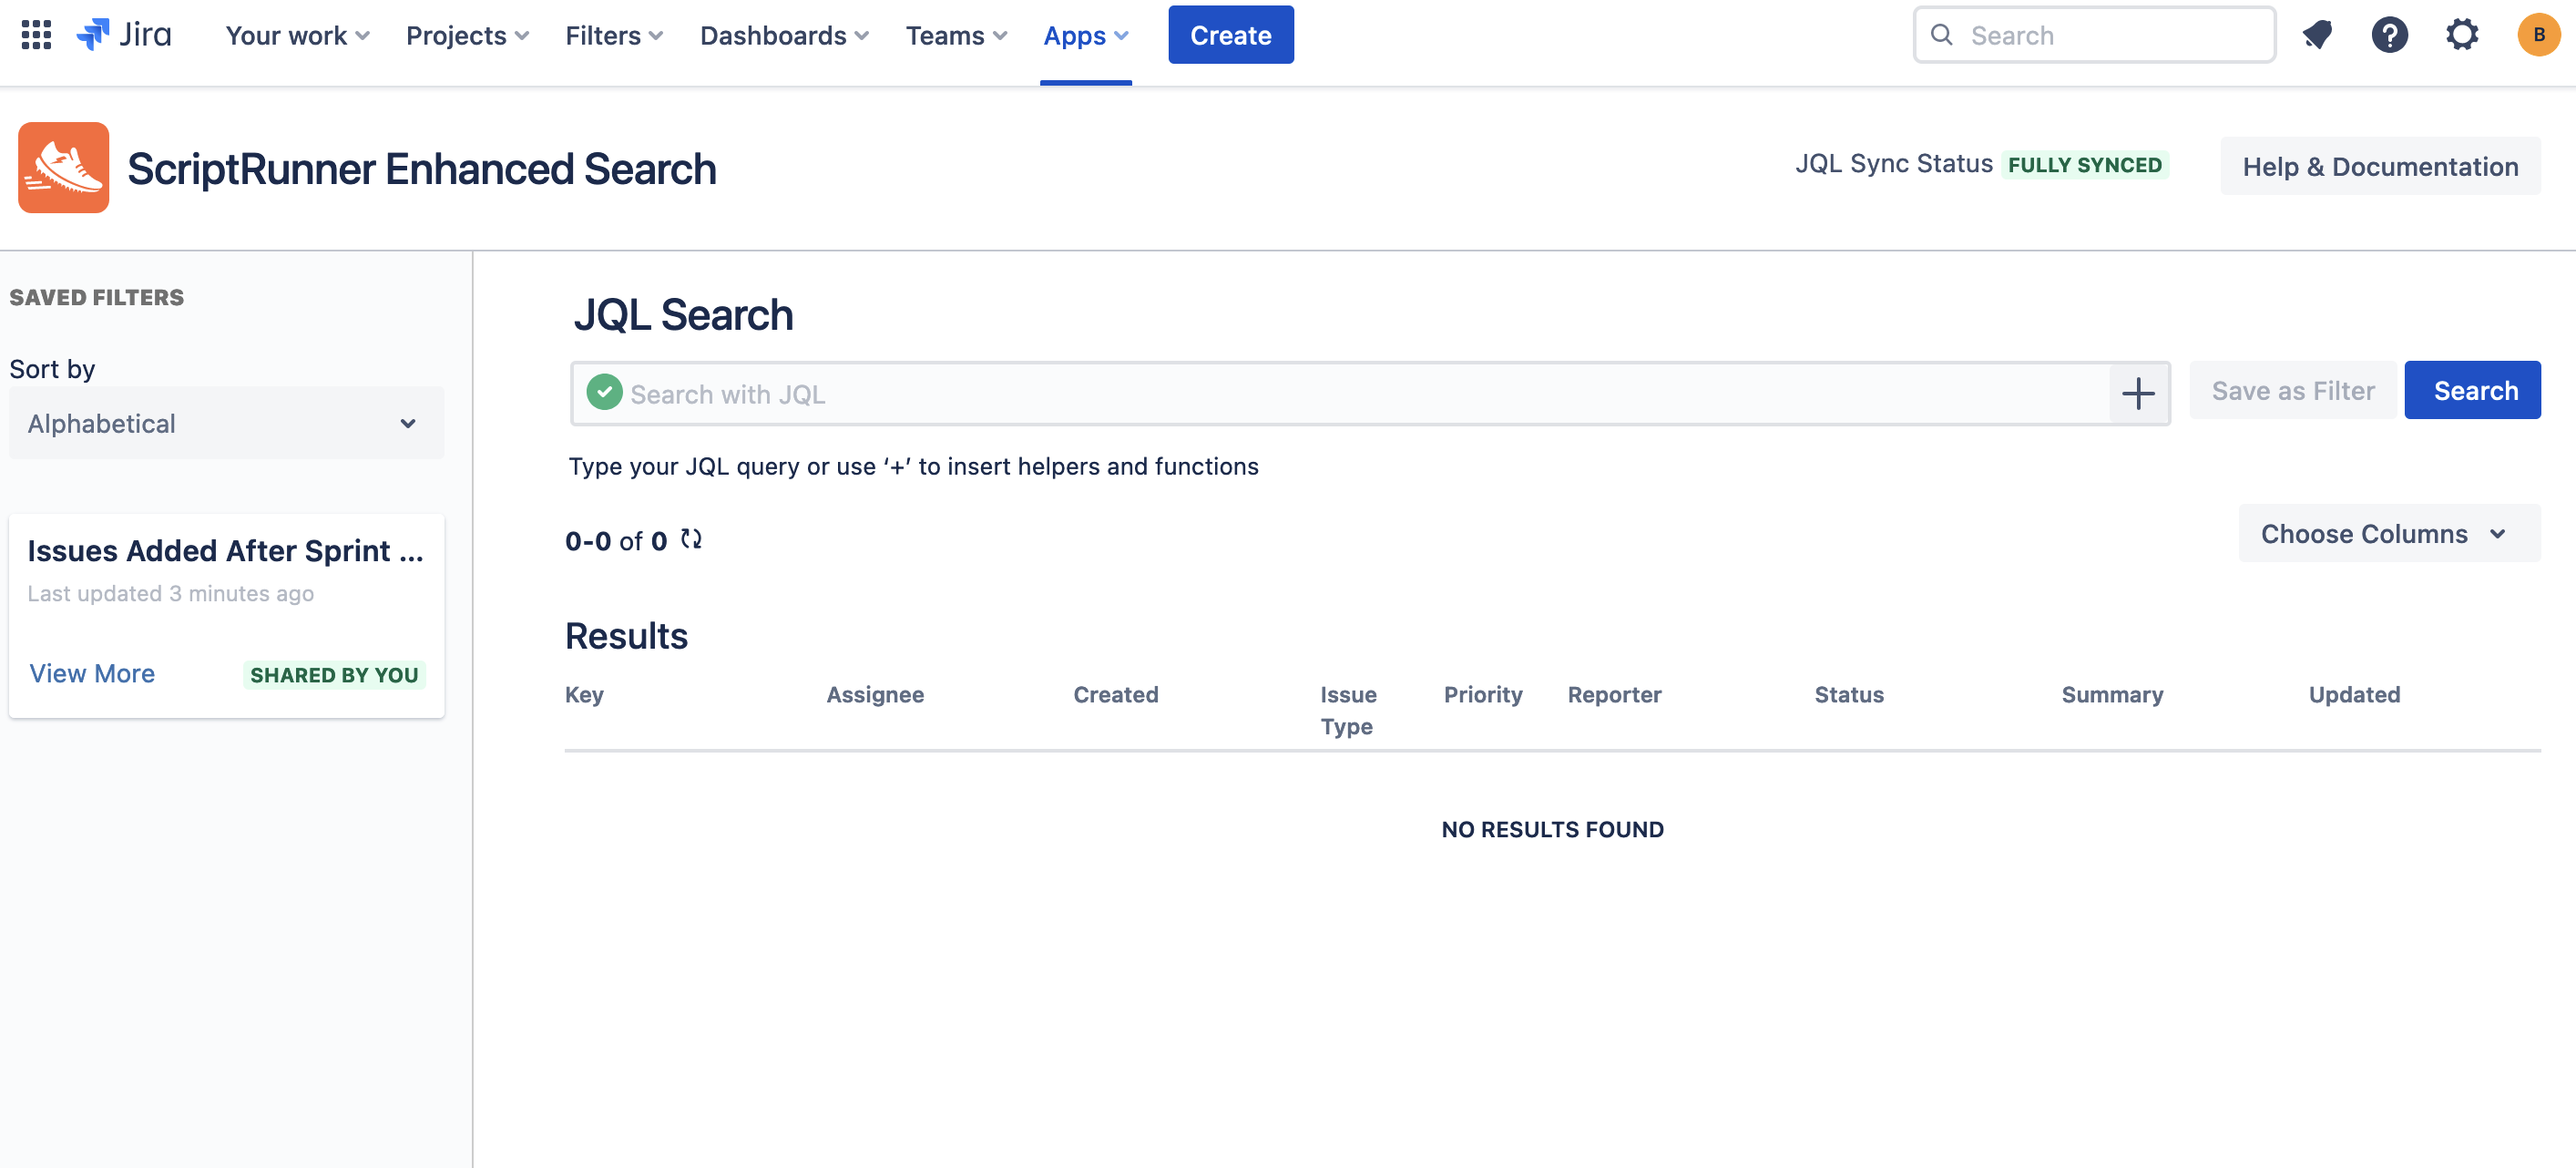Image resolution: width=2576 pixels, height=1168 pixels.
Task: Click the plus icon to insert JQL helpers
Action: pos(2138,393)
